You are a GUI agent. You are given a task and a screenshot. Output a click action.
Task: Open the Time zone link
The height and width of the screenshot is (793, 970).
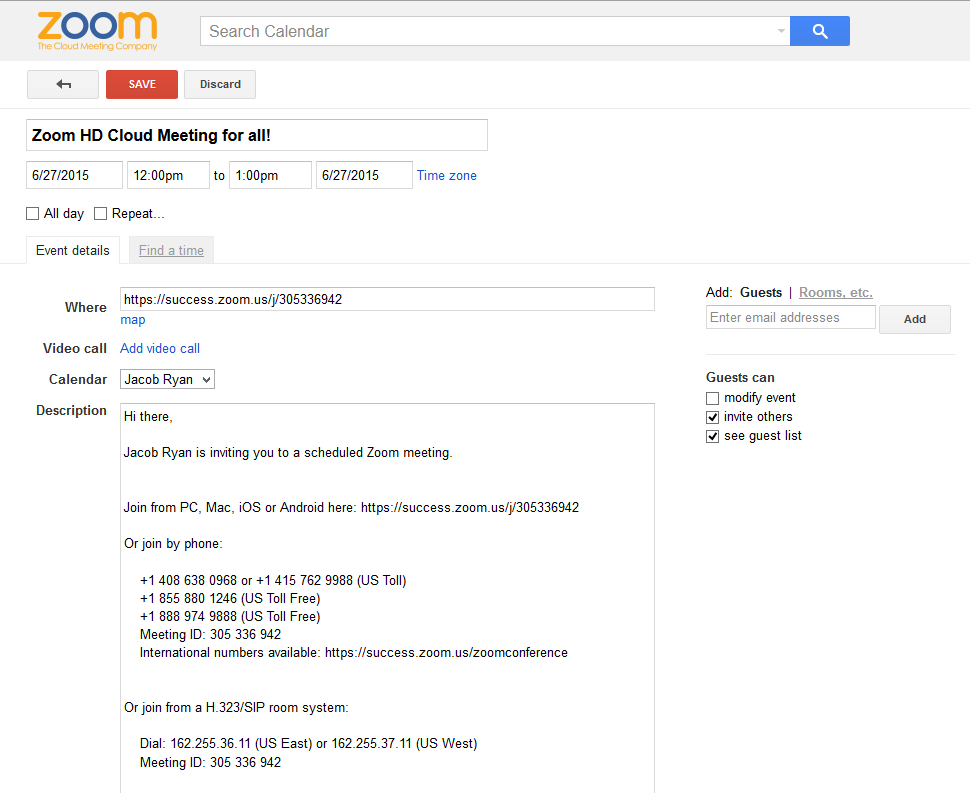447,176
